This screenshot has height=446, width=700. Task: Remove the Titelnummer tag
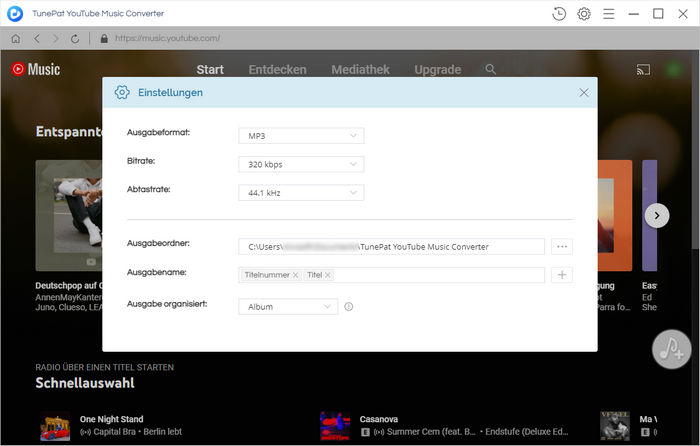click(x=295, y=275)
